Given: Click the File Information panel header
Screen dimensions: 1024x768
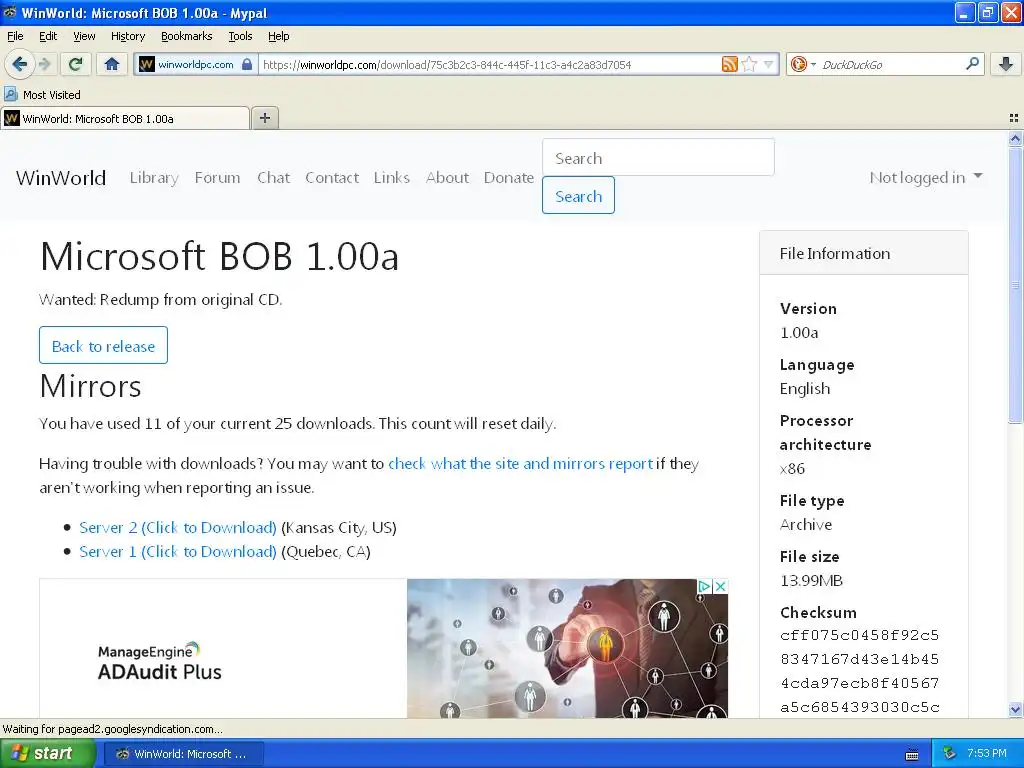Looking at the screenshot, I should (x=863, y=253).
